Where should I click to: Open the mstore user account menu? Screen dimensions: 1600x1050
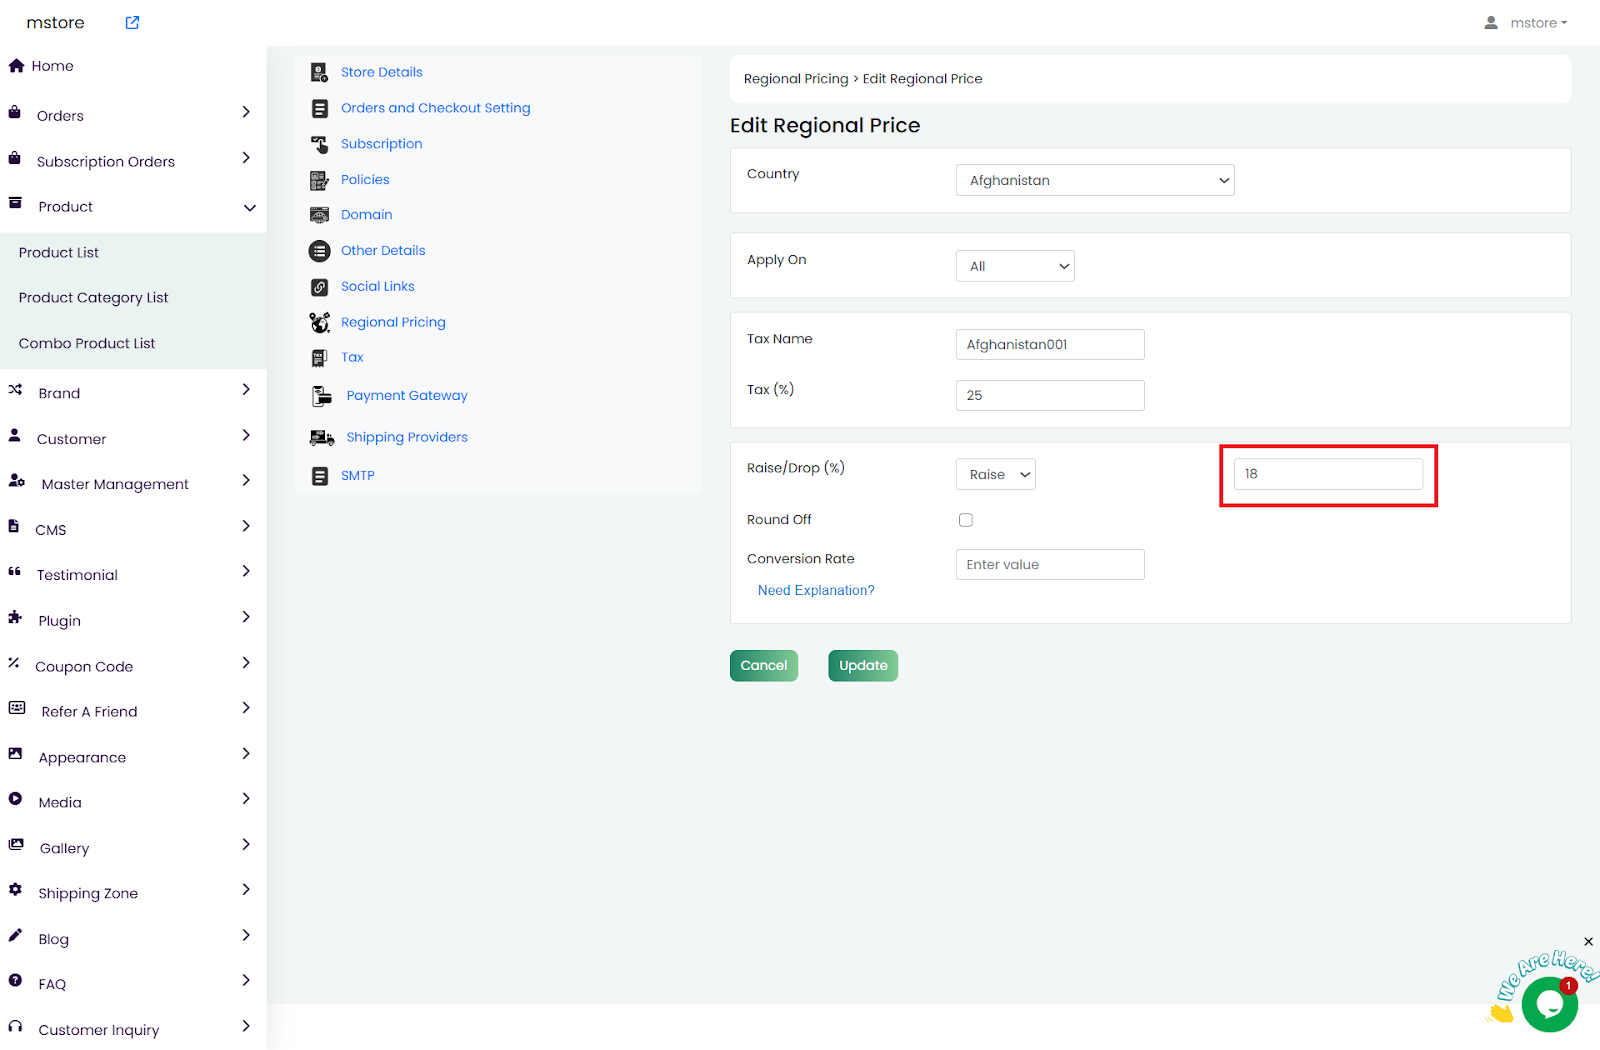(x=1526, y=23)
